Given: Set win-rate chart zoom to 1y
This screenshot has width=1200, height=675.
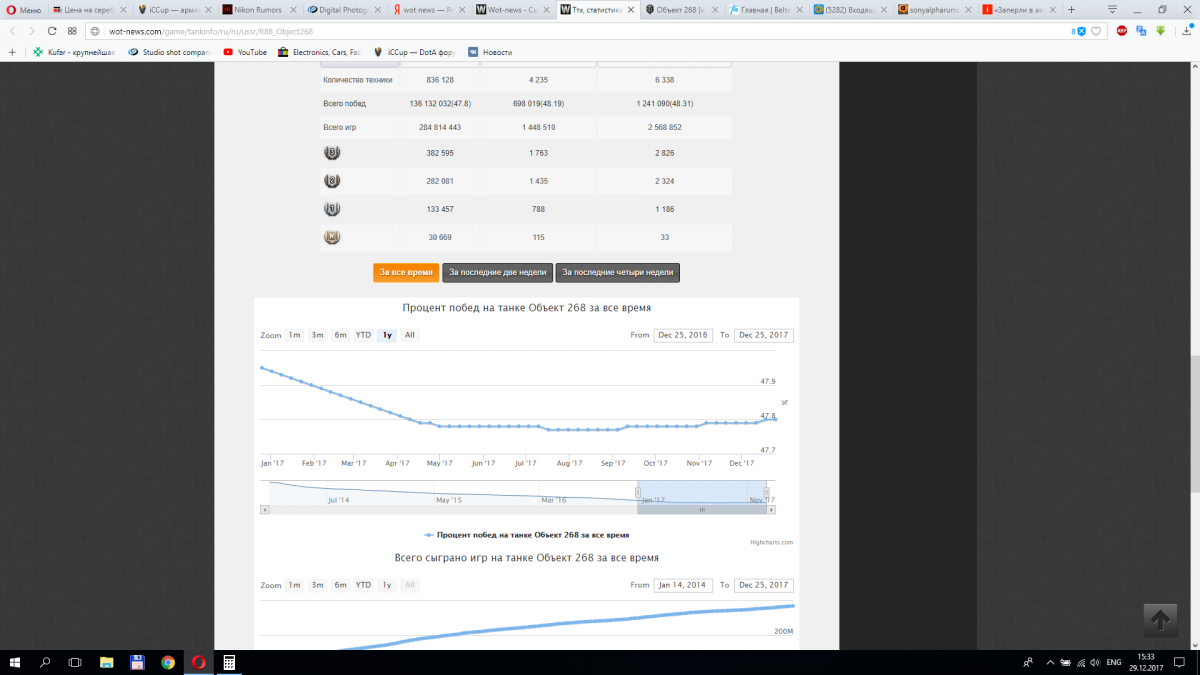Looking at the screenshot, I should point(387,335).
